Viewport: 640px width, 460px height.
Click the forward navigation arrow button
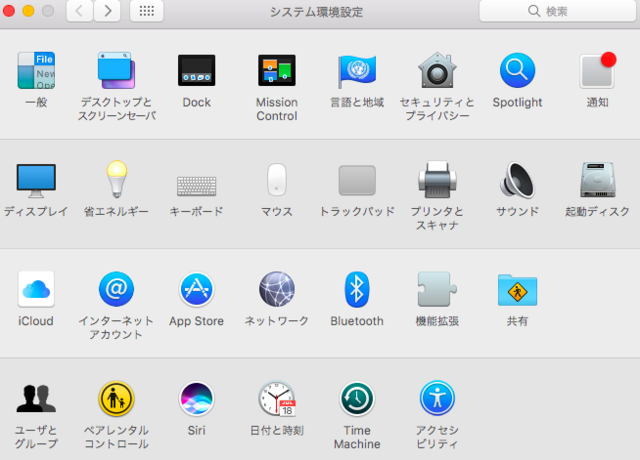point(107,11)
